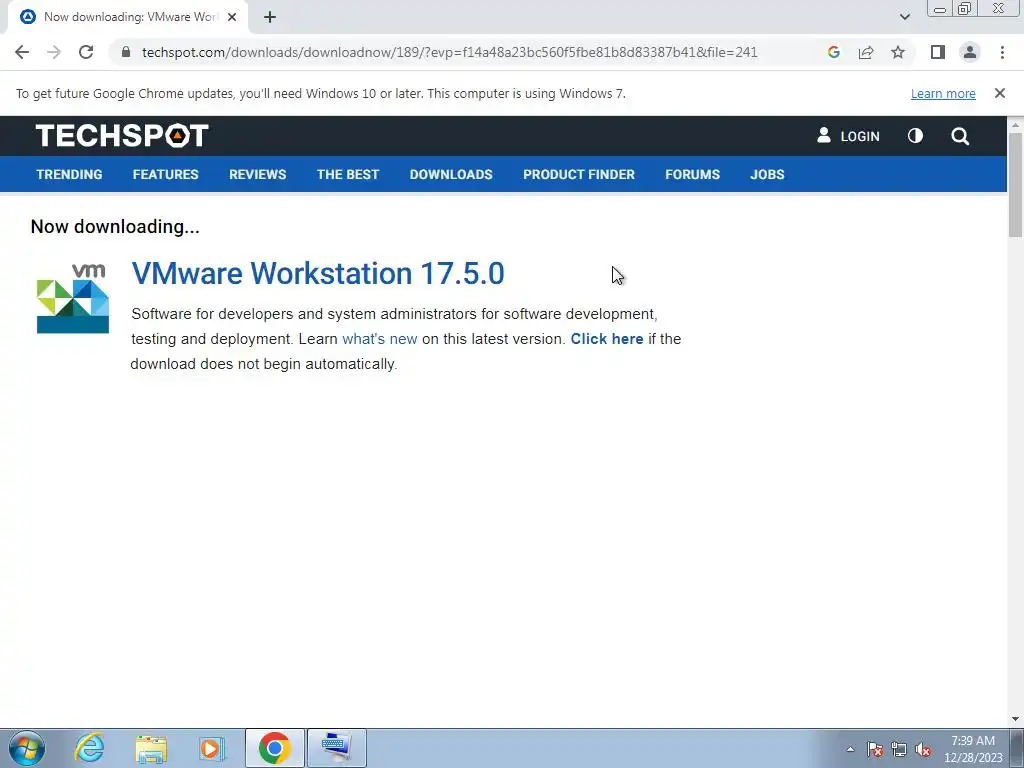Close the 'Now downloading' tab
Screen dimensions: 1024x768
232,17
